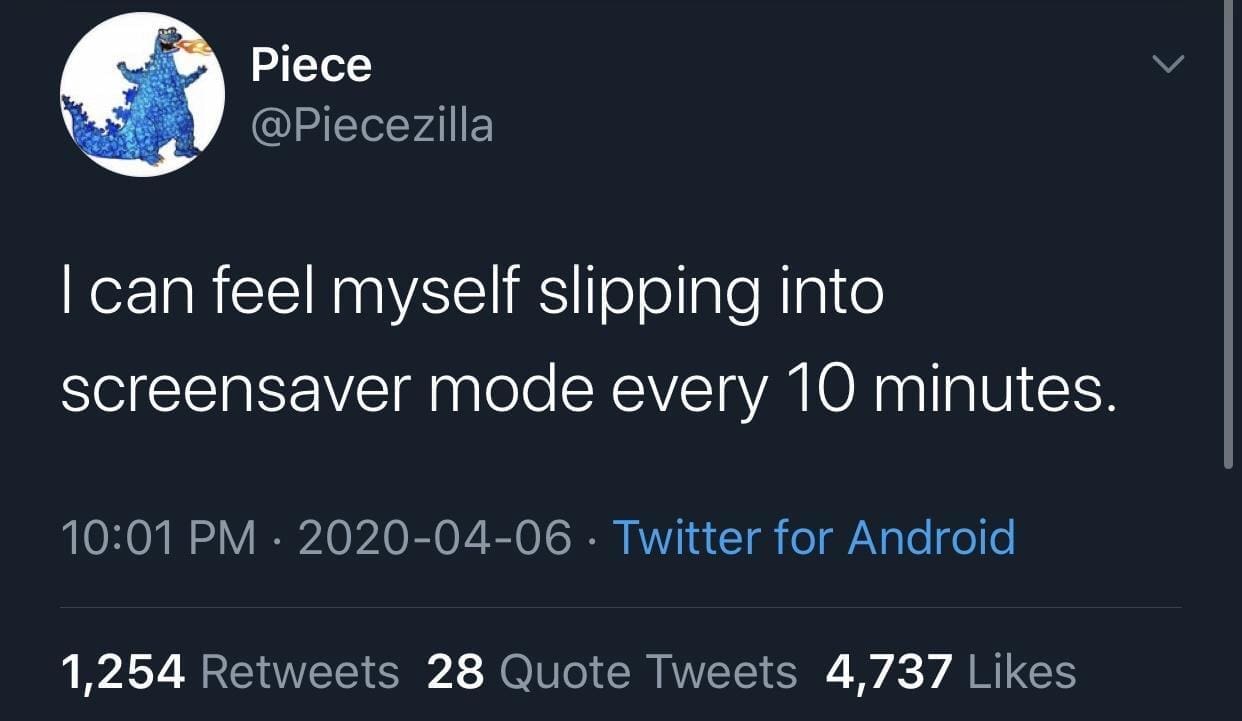The height and width of the screenshot is (721, 1242).
Task: Open the Godzilla profile avatar
Action: click(x=142, y=95)
